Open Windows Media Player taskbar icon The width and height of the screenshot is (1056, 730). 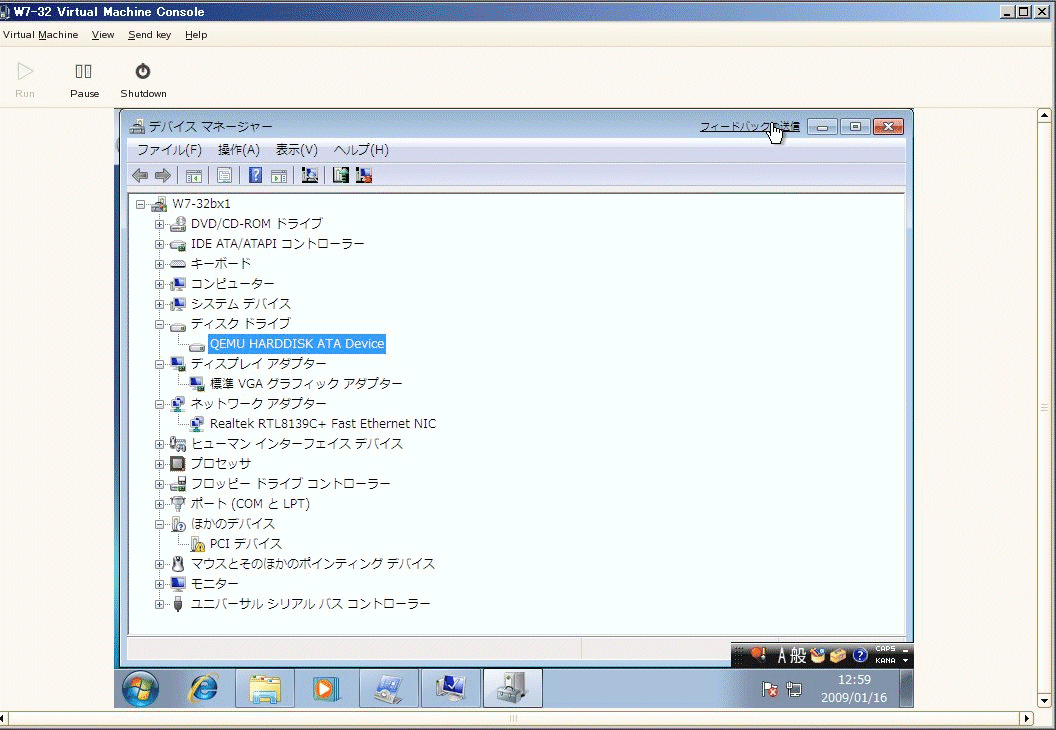click(326, 688)
